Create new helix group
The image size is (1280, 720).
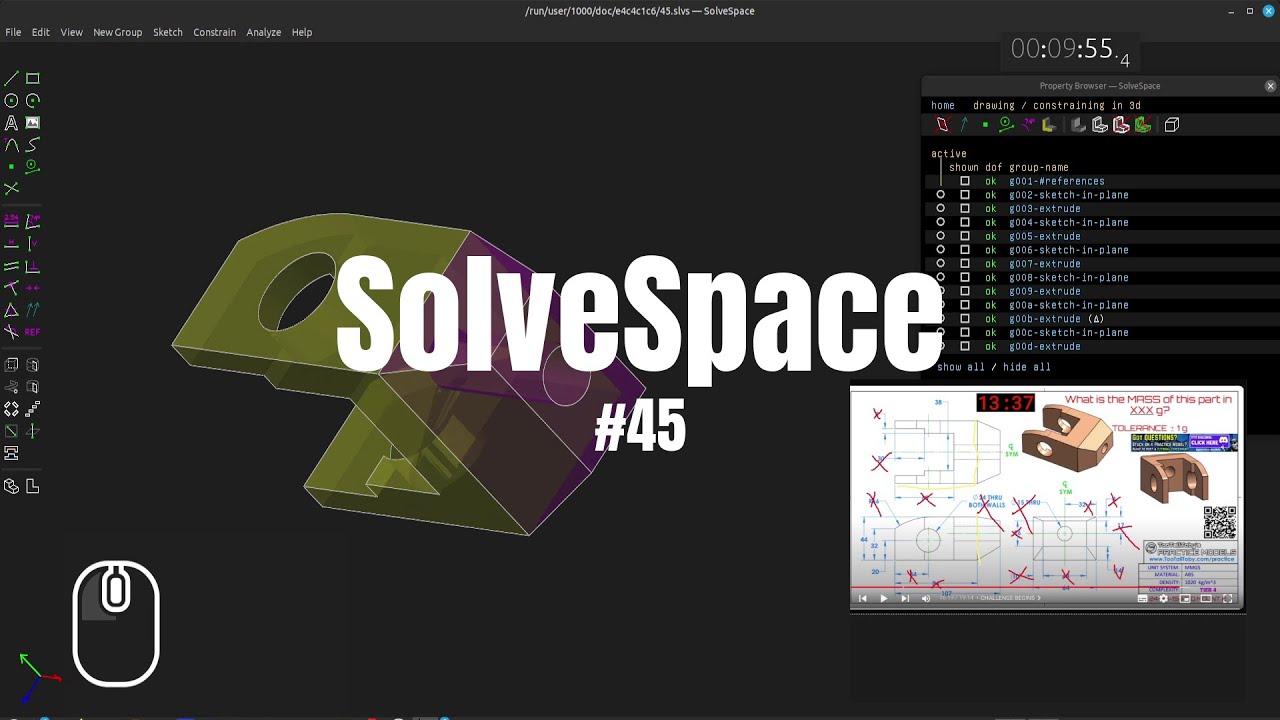click(x=11, y=387)
